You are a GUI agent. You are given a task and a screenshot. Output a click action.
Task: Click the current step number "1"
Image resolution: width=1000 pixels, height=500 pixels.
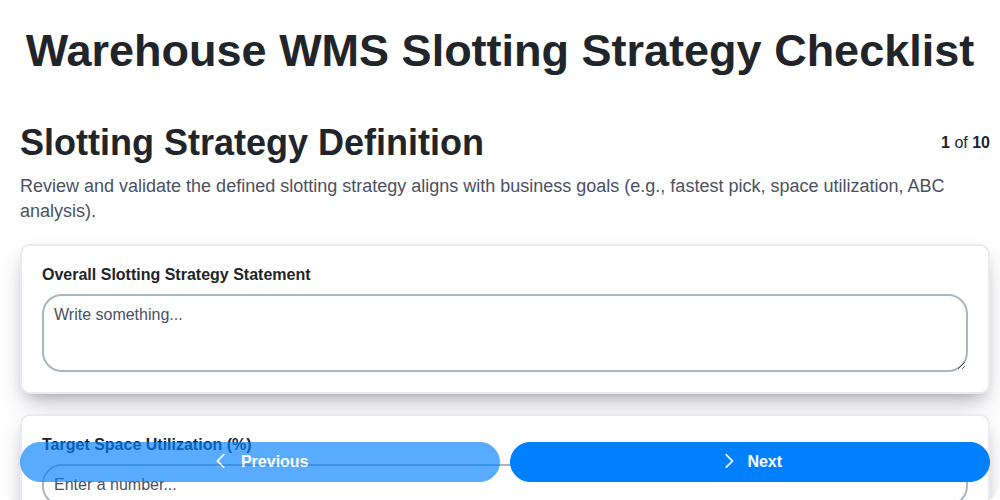coord(945,142)
